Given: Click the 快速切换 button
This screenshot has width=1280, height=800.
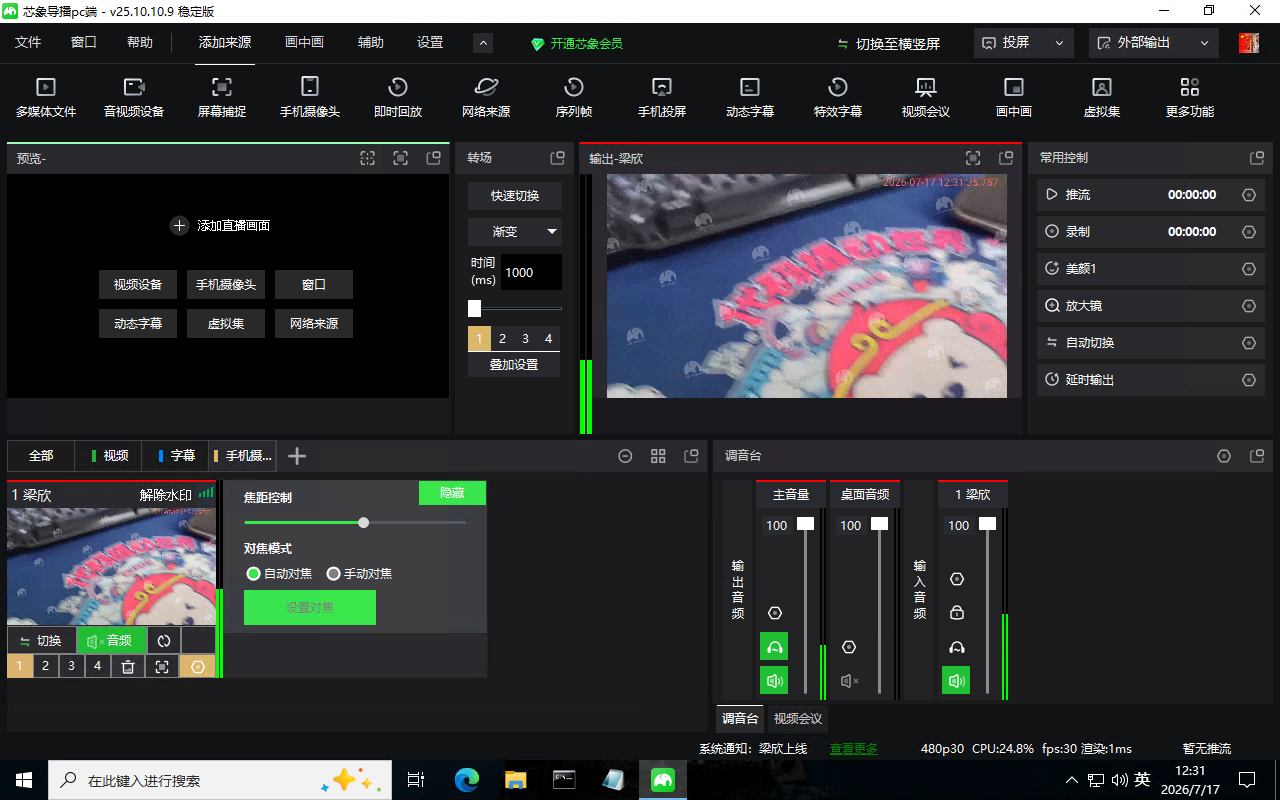Looking at the screenshot, I should pyautogui.click(x=515, y=196).
